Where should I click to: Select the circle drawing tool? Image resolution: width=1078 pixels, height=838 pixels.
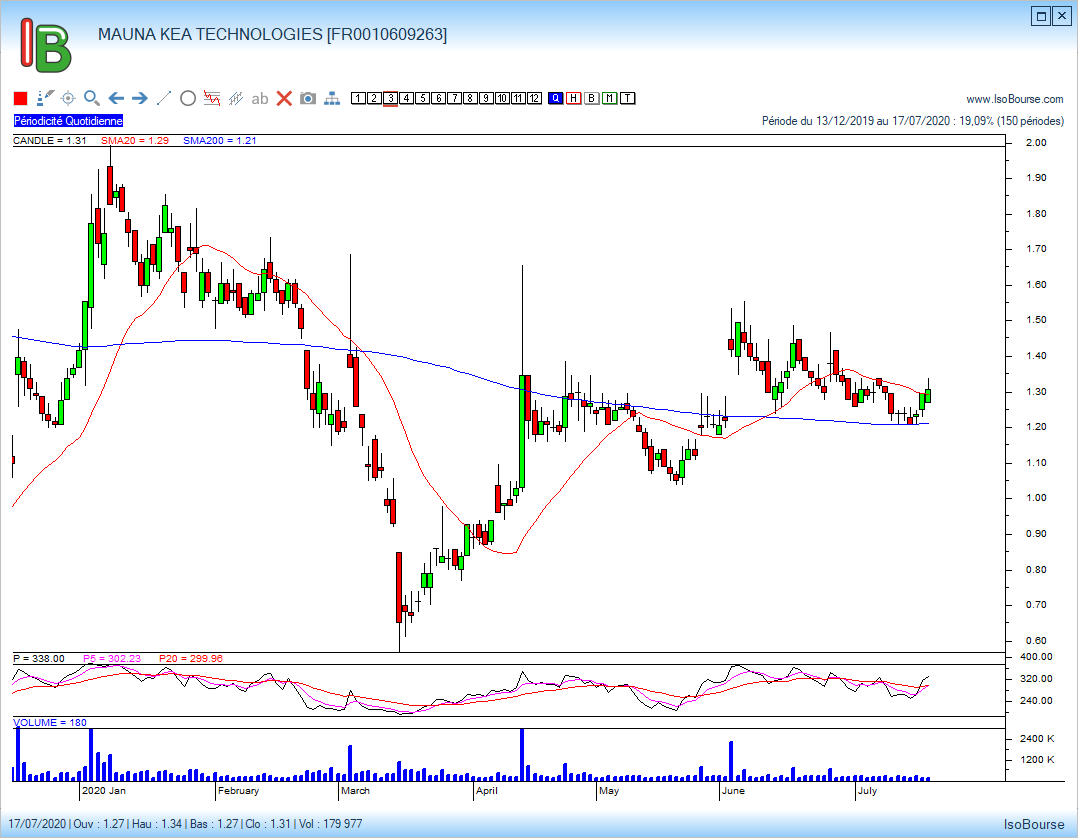tap(188, 98)
